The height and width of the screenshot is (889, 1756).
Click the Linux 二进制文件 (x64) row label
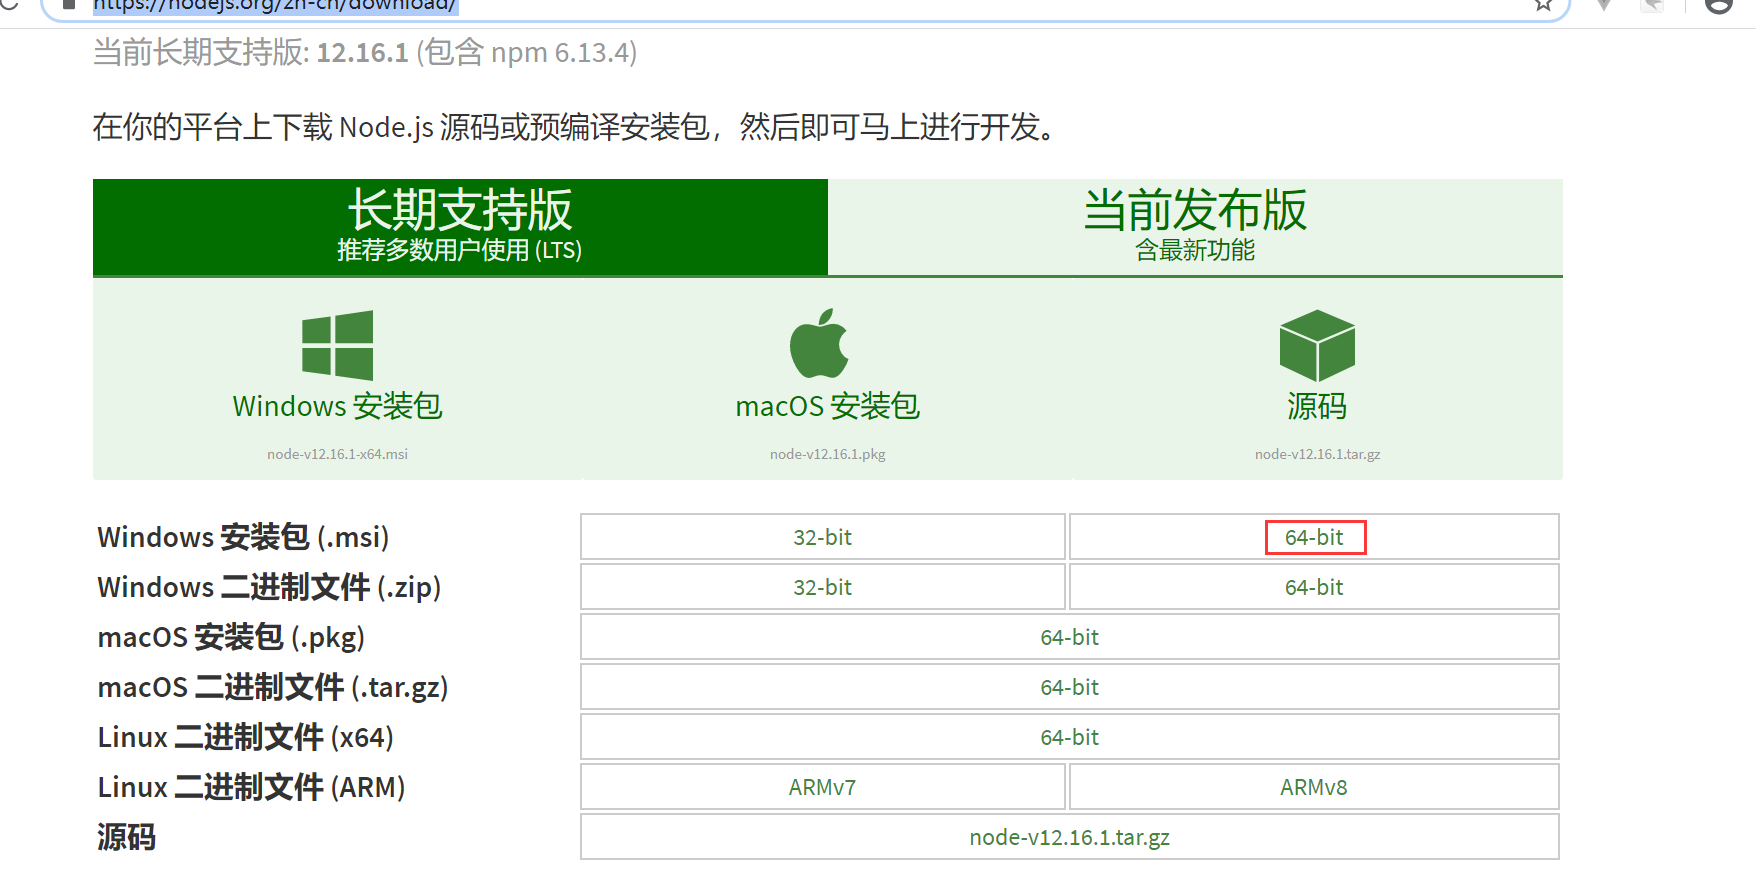pyautogui.click(x=246, y=737)
